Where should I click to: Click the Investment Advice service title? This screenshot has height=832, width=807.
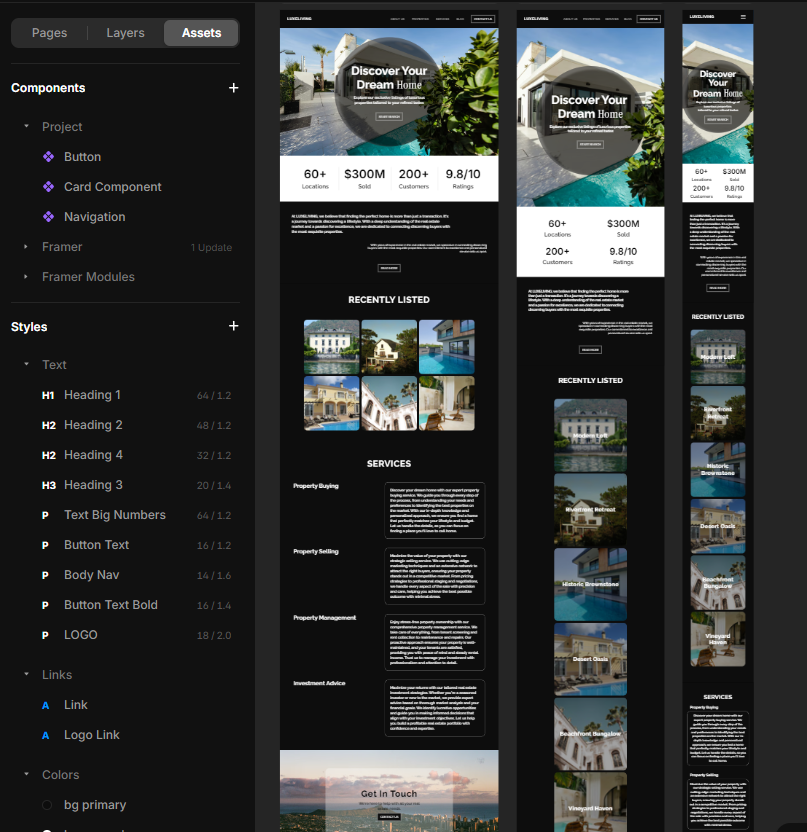pyautogui.click(x=319, y=683)
